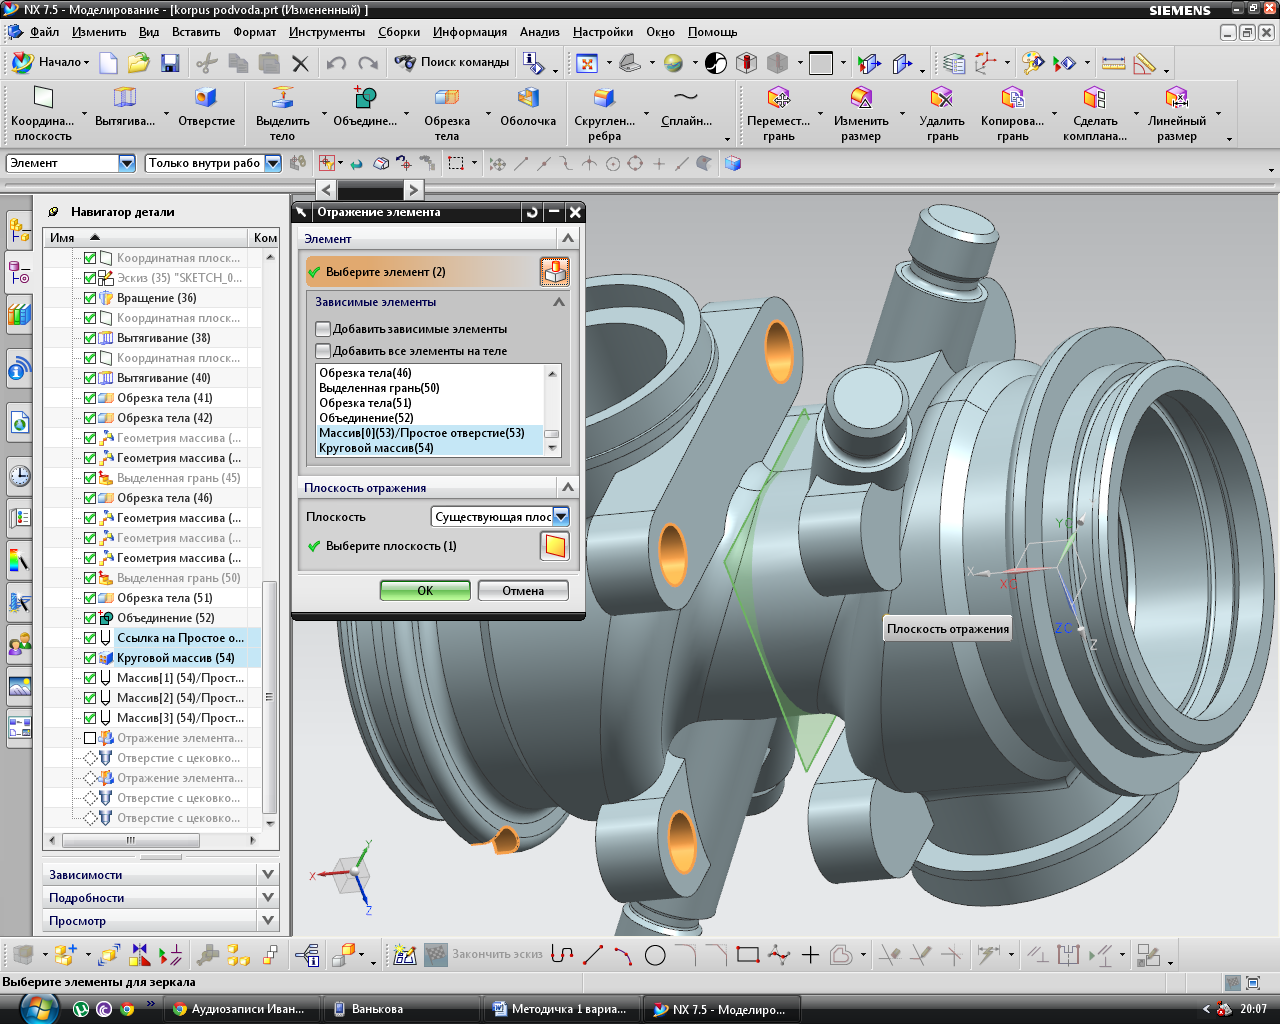Select the Отверстие hole tool
Viewport: 1280px width, 1024px height.
[207, 107]
